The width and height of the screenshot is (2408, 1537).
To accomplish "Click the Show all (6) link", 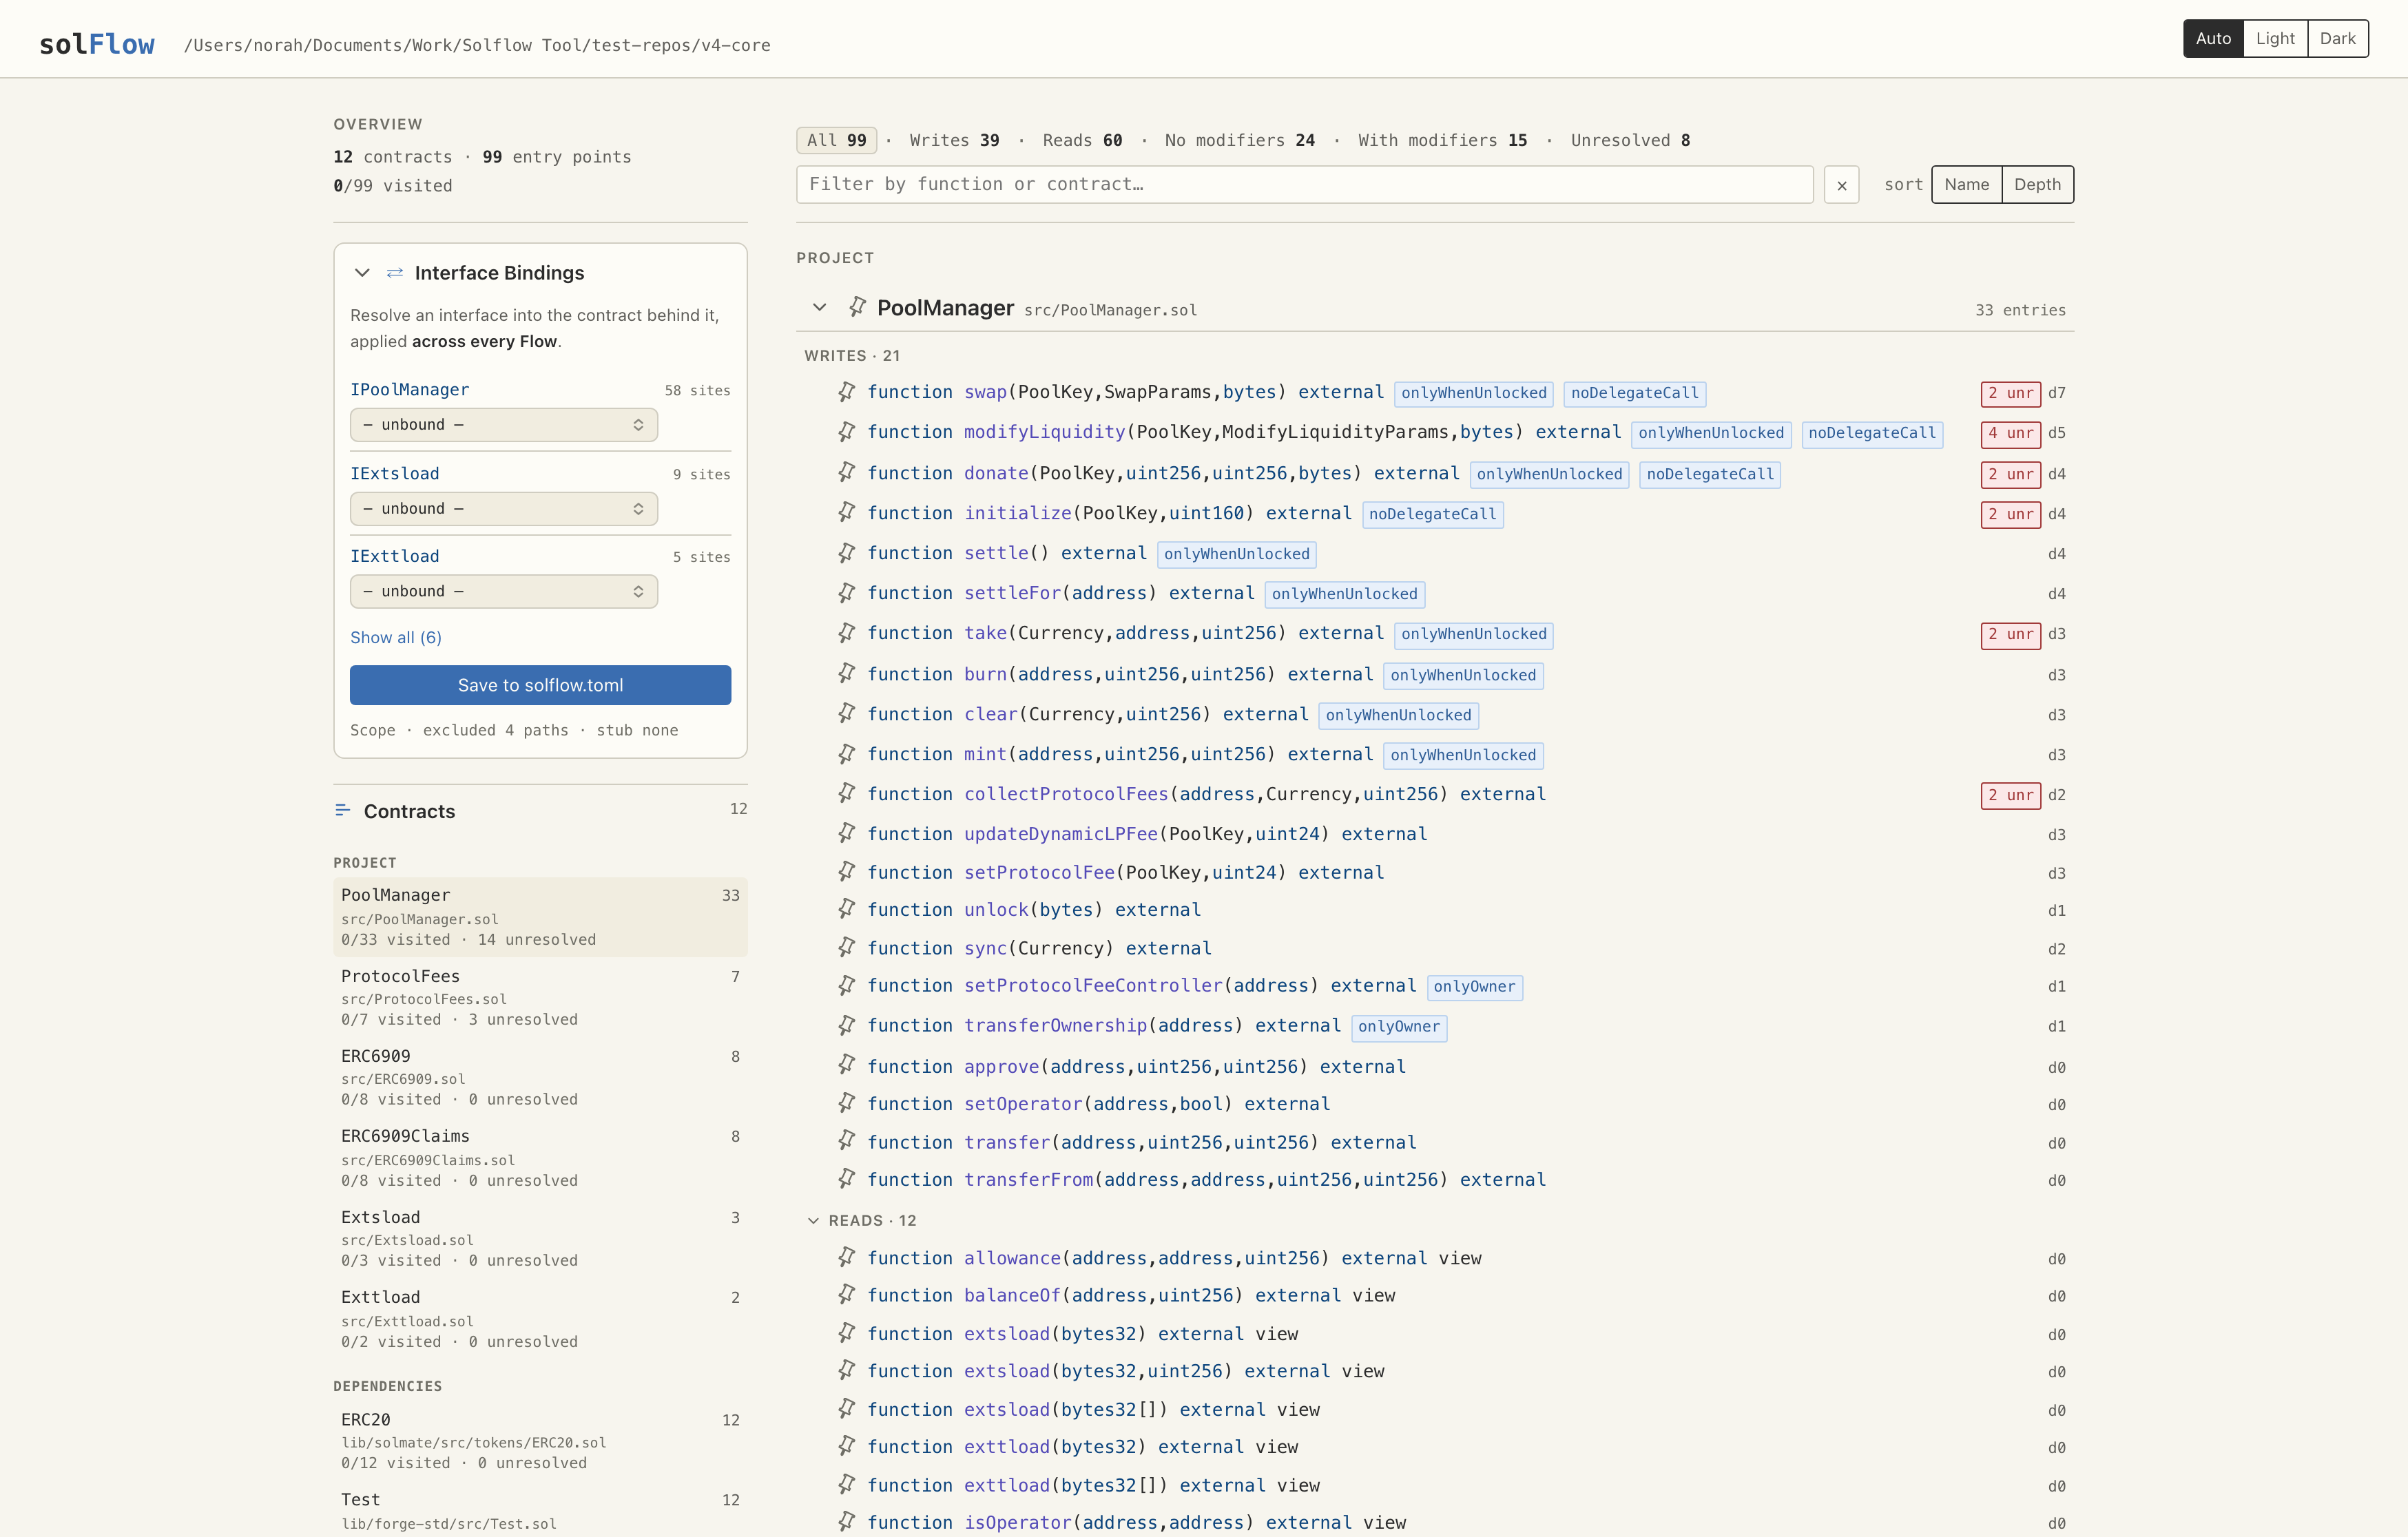I will click(x=396, y=637).
